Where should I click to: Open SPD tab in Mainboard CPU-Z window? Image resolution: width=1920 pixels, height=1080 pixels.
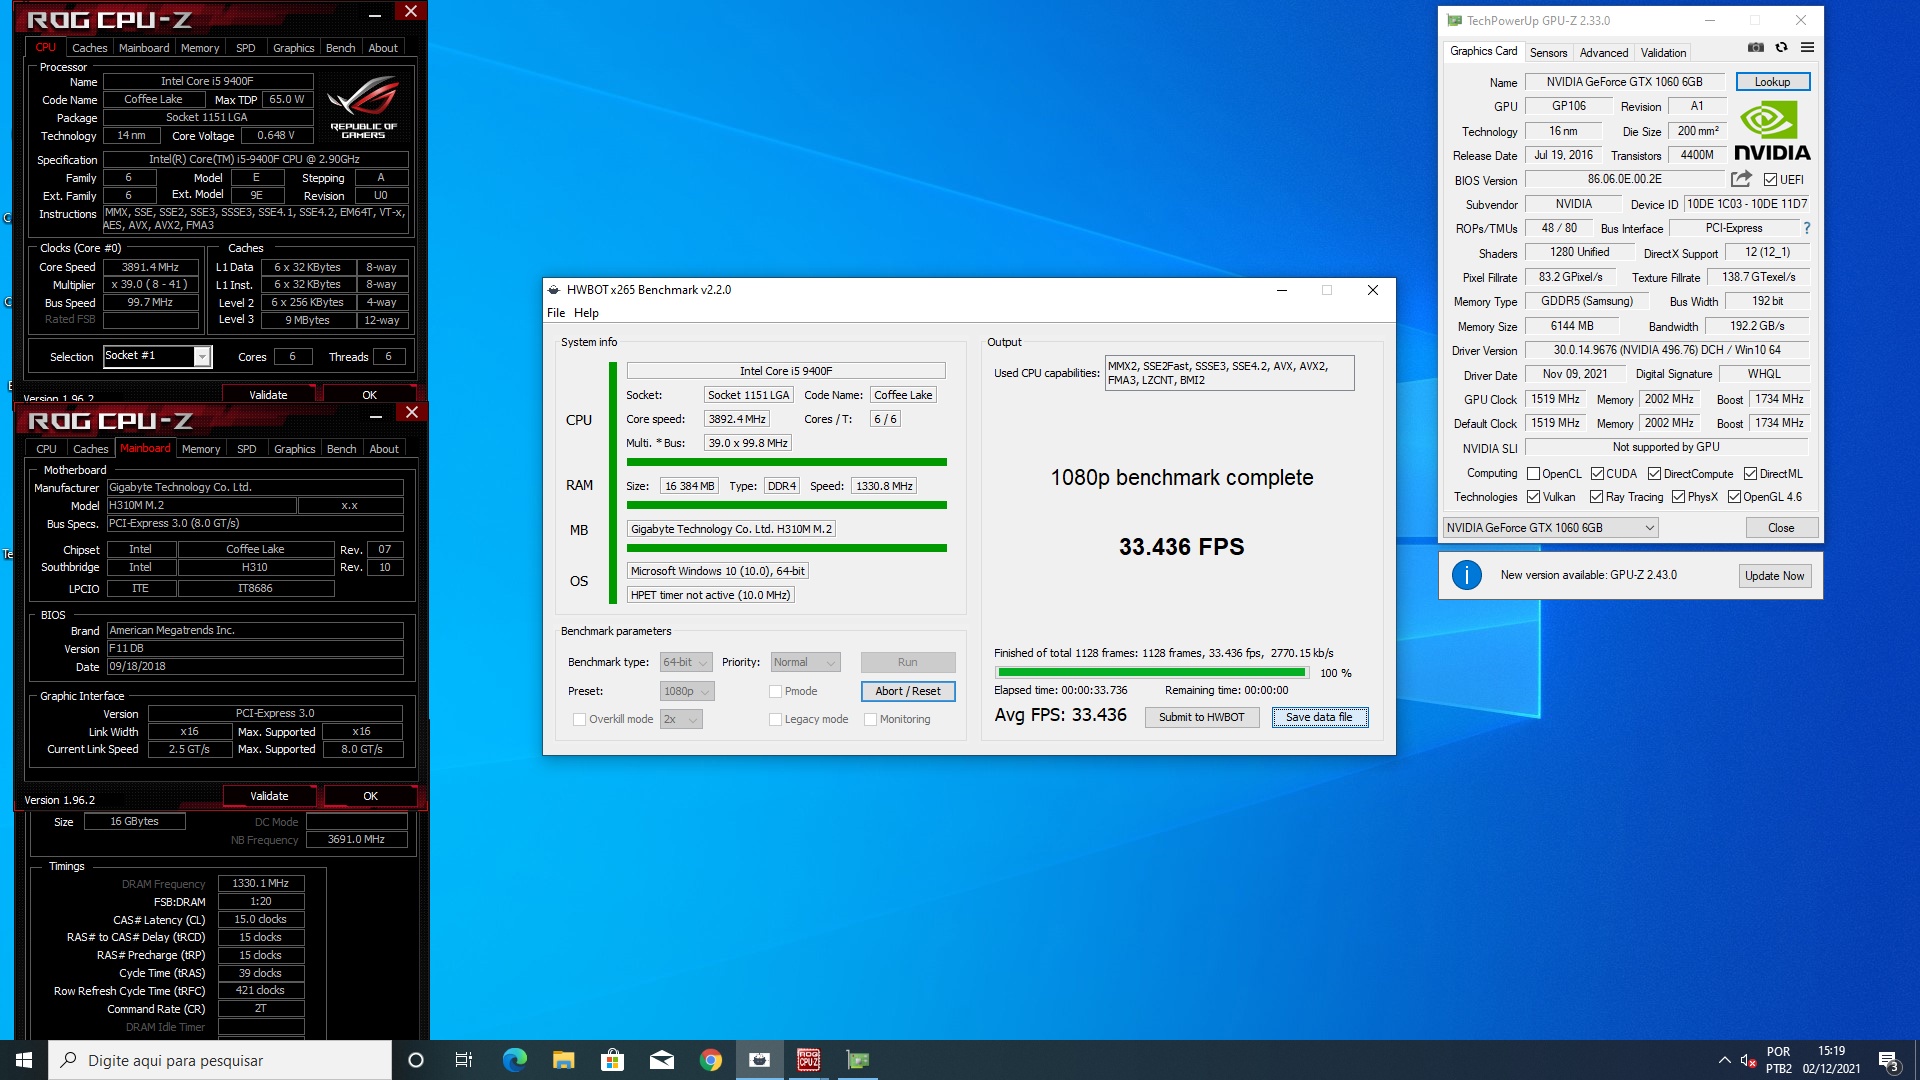(246, 449)
